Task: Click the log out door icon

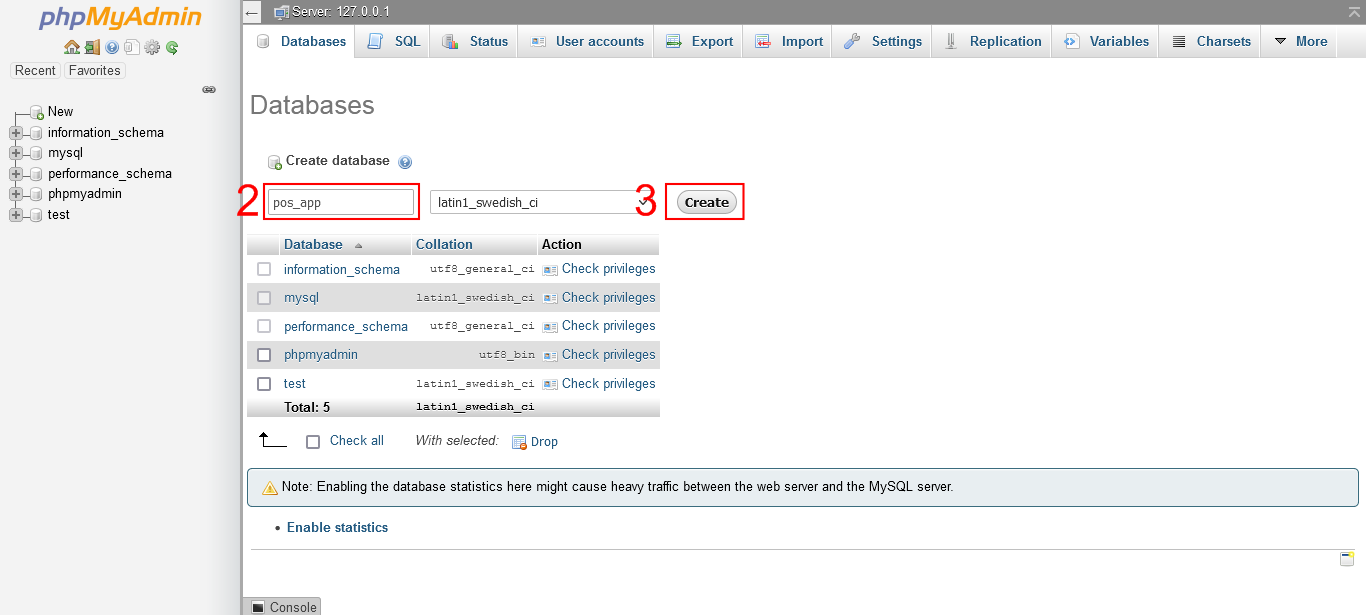Action: coord(91,47)
